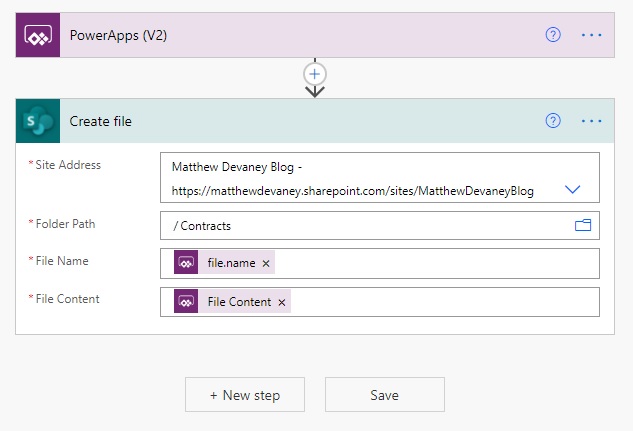The height and width of the screenshot is (431, 634).
Task: Remove the file.name dynamic token
Action: (266, 264)
